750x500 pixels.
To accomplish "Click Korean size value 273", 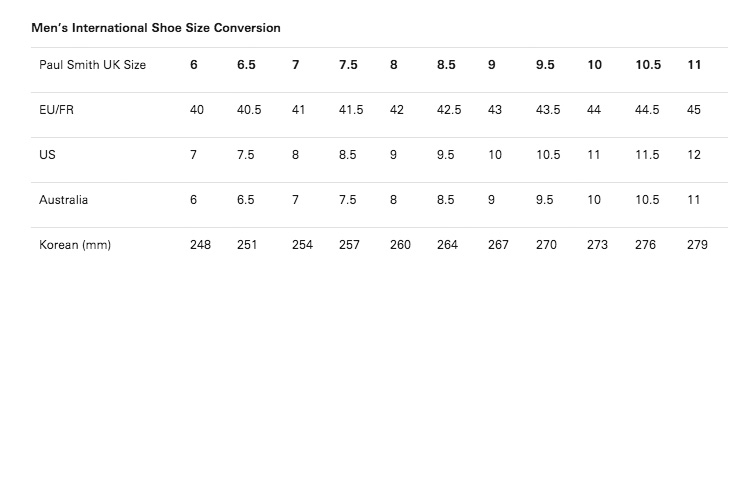I will point(597,245).
